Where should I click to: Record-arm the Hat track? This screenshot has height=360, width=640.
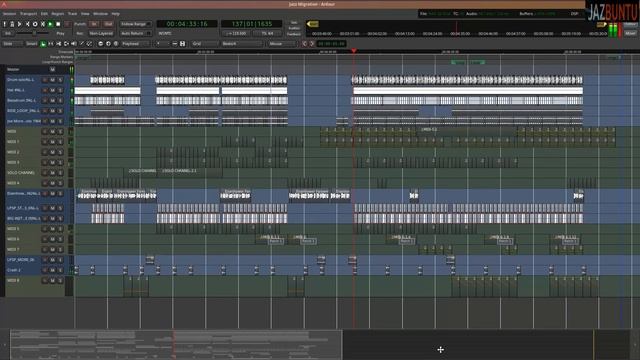45,90
